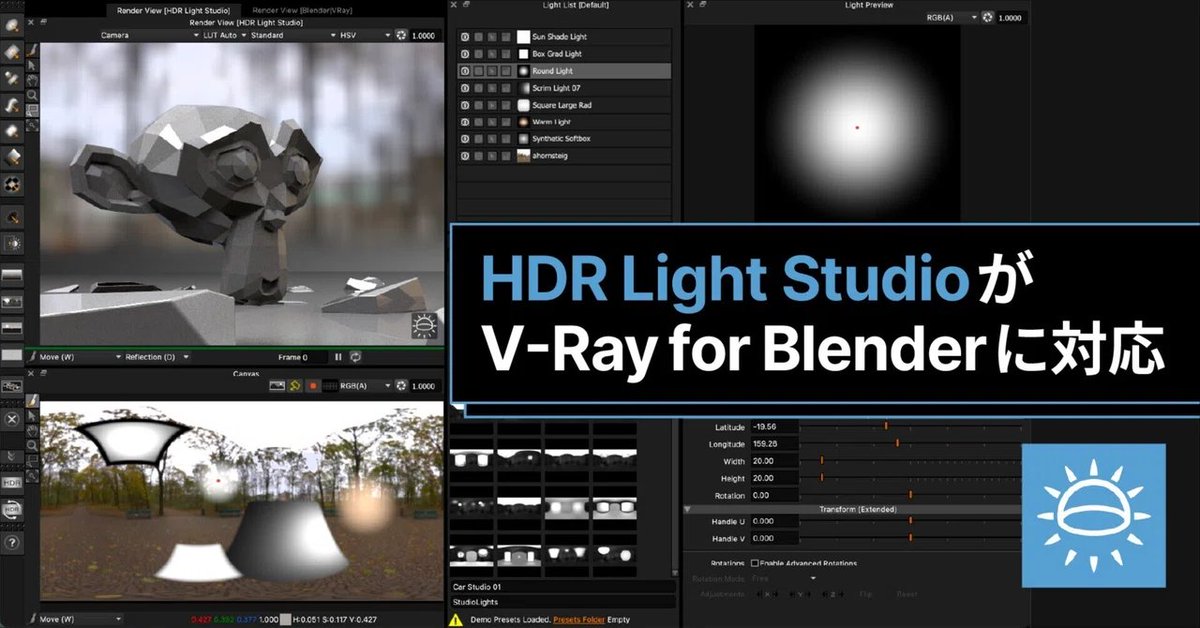This screenshot has width=1200, height=628.
Task: Pause the Render View rendering
Action: pos(338,356)
